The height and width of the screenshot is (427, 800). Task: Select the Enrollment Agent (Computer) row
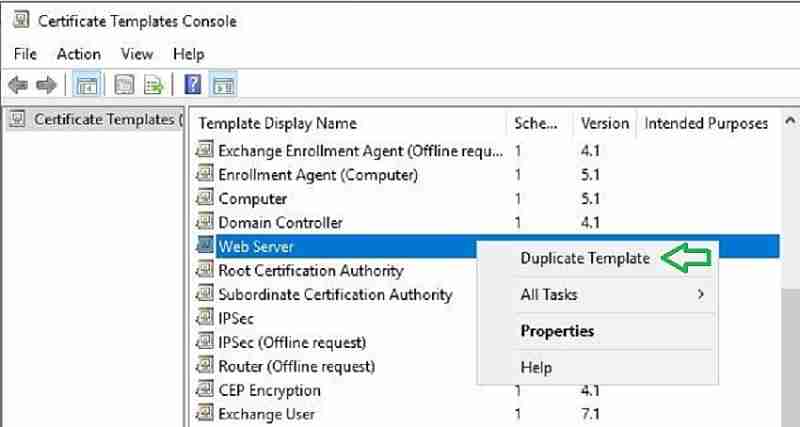485,174
